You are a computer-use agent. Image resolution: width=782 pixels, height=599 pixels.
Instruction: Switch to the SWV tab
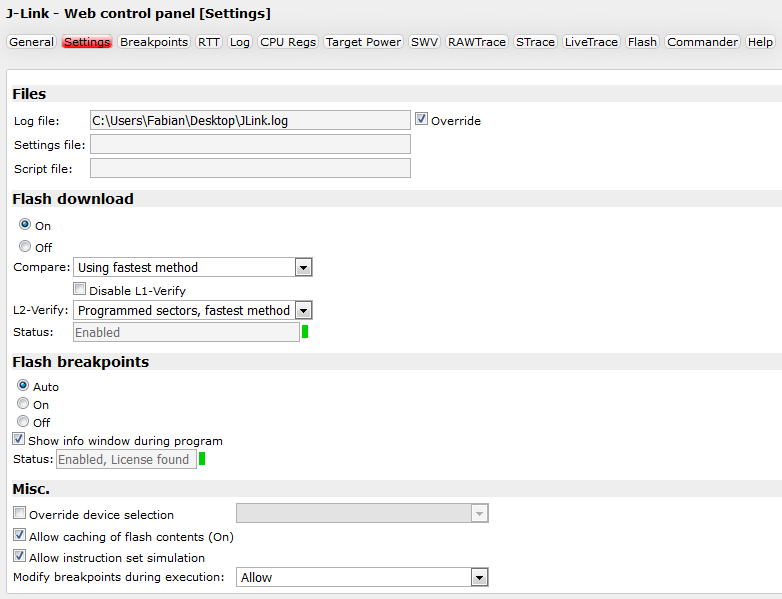424,42
